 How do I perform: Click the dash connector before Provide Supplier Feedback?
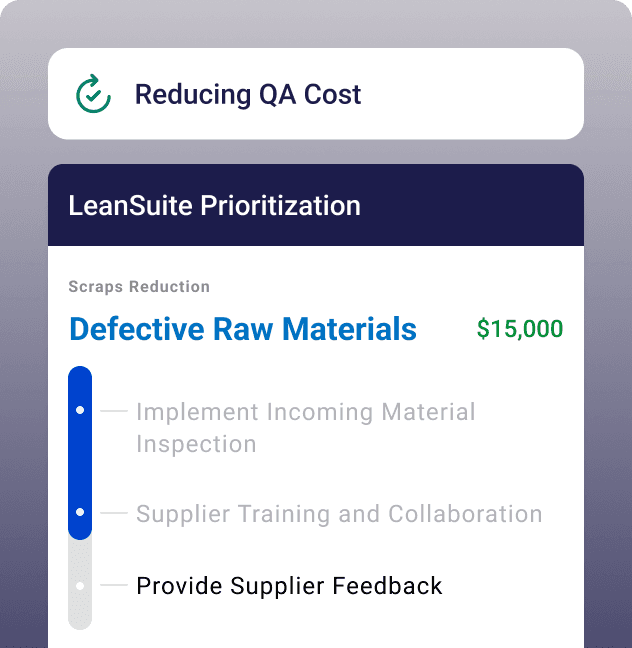coord(114,585)
